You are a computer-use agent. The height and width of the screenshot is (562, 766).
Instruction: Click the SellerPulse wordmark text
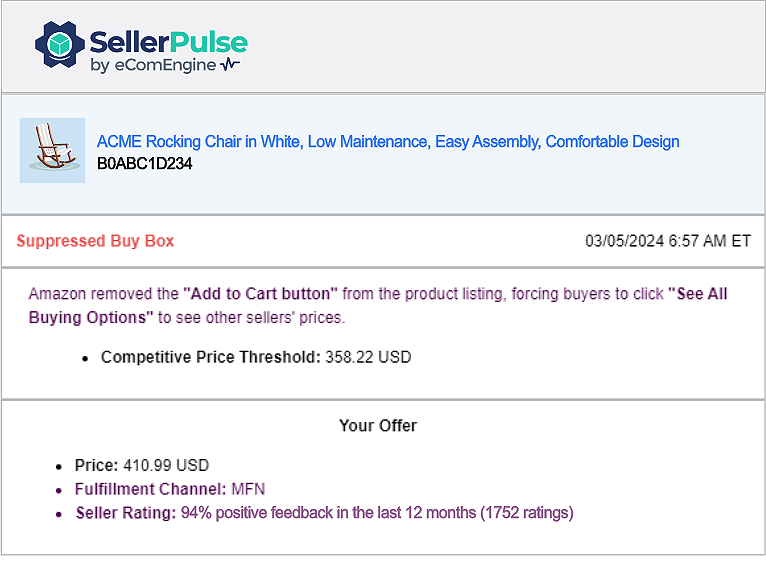[168, 41]
